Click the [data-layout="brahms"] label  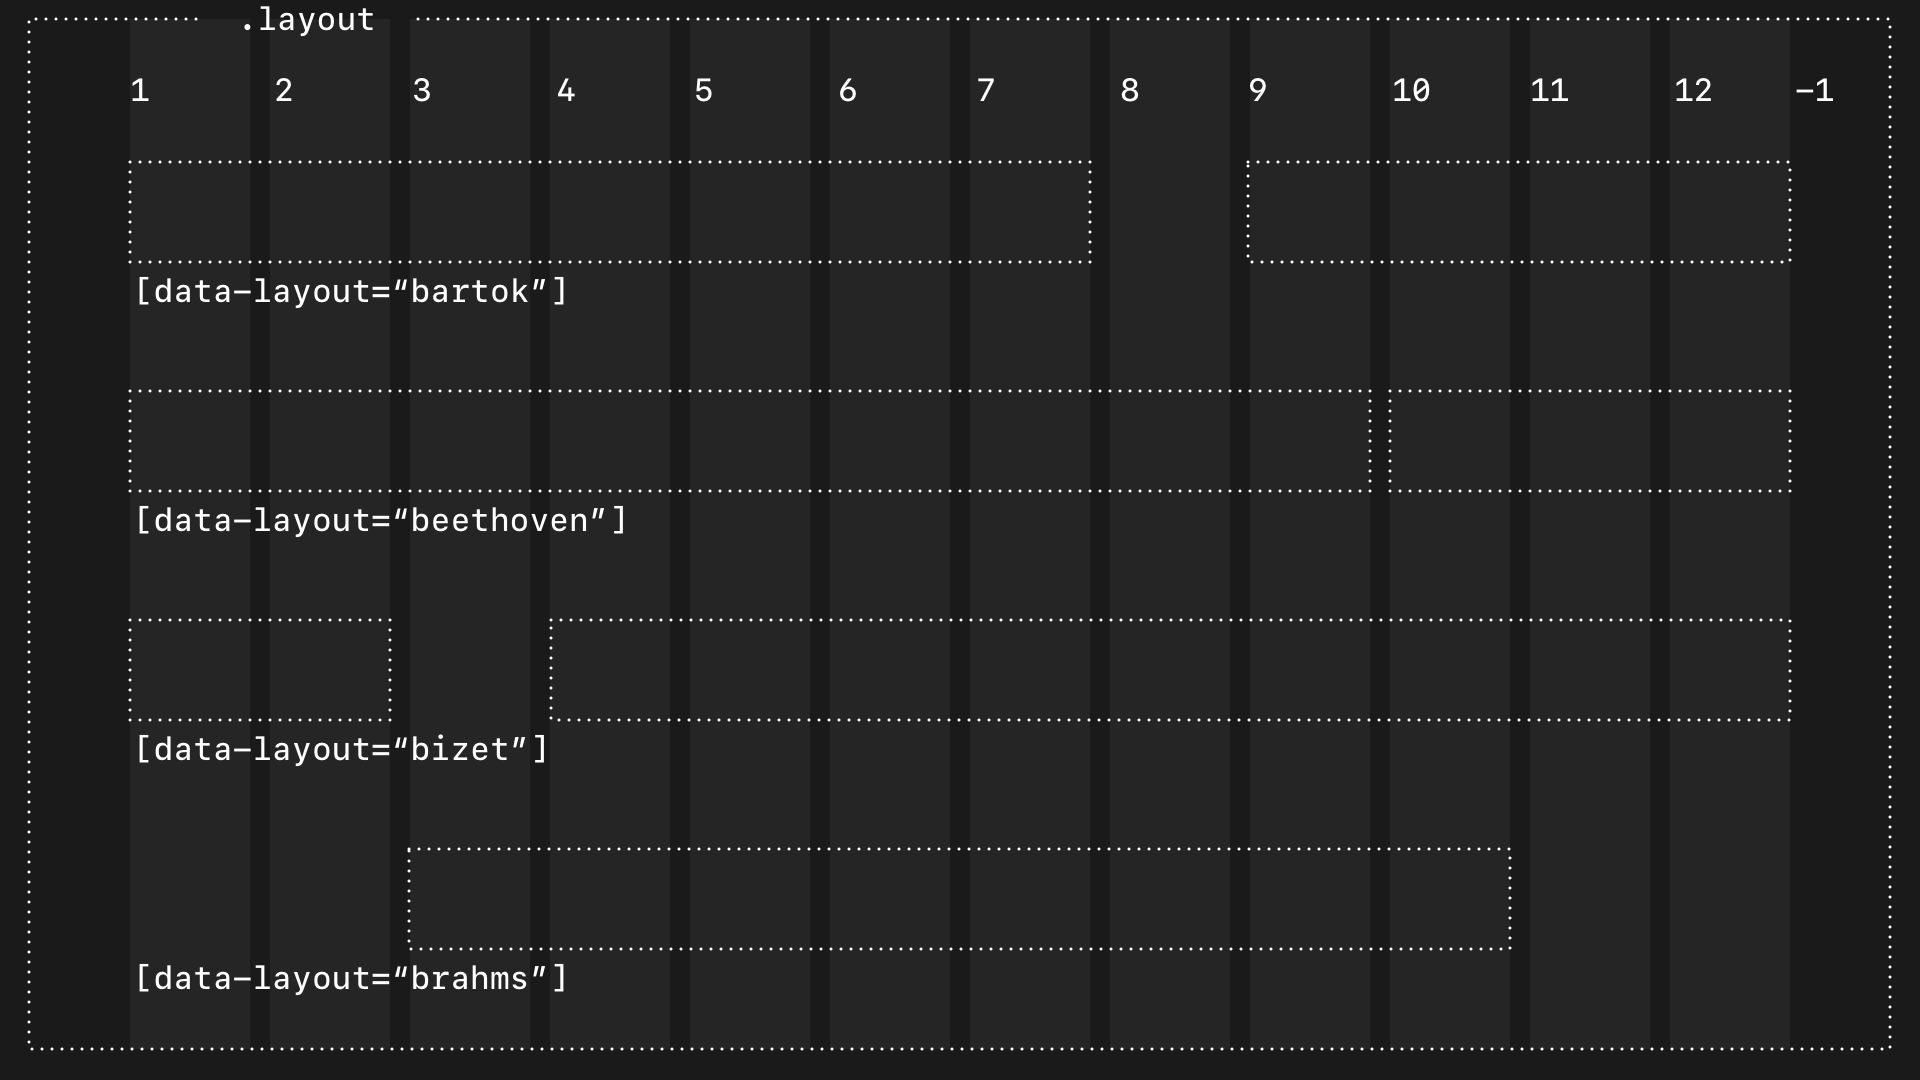(350, 978)
